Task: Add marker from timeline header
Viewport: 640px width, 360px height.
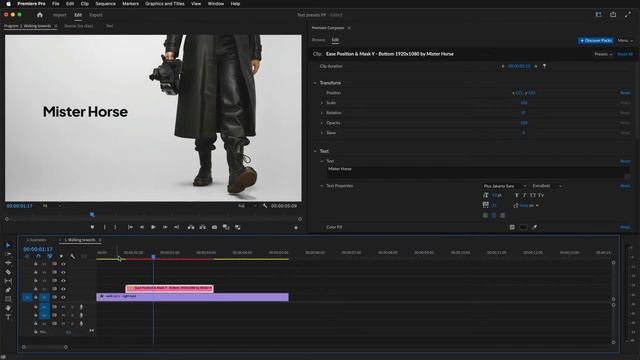Action: click(61, 256)
